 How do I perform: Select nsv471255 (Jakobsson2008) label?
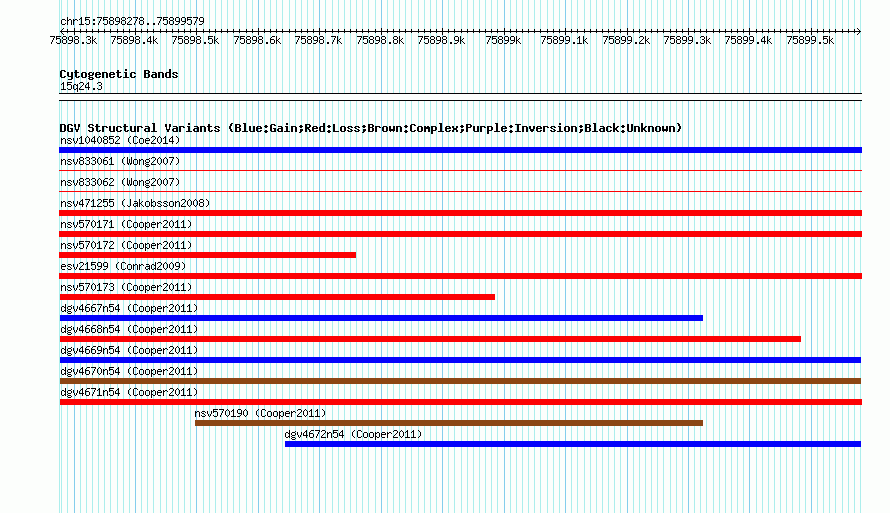[x=135, y=203]
